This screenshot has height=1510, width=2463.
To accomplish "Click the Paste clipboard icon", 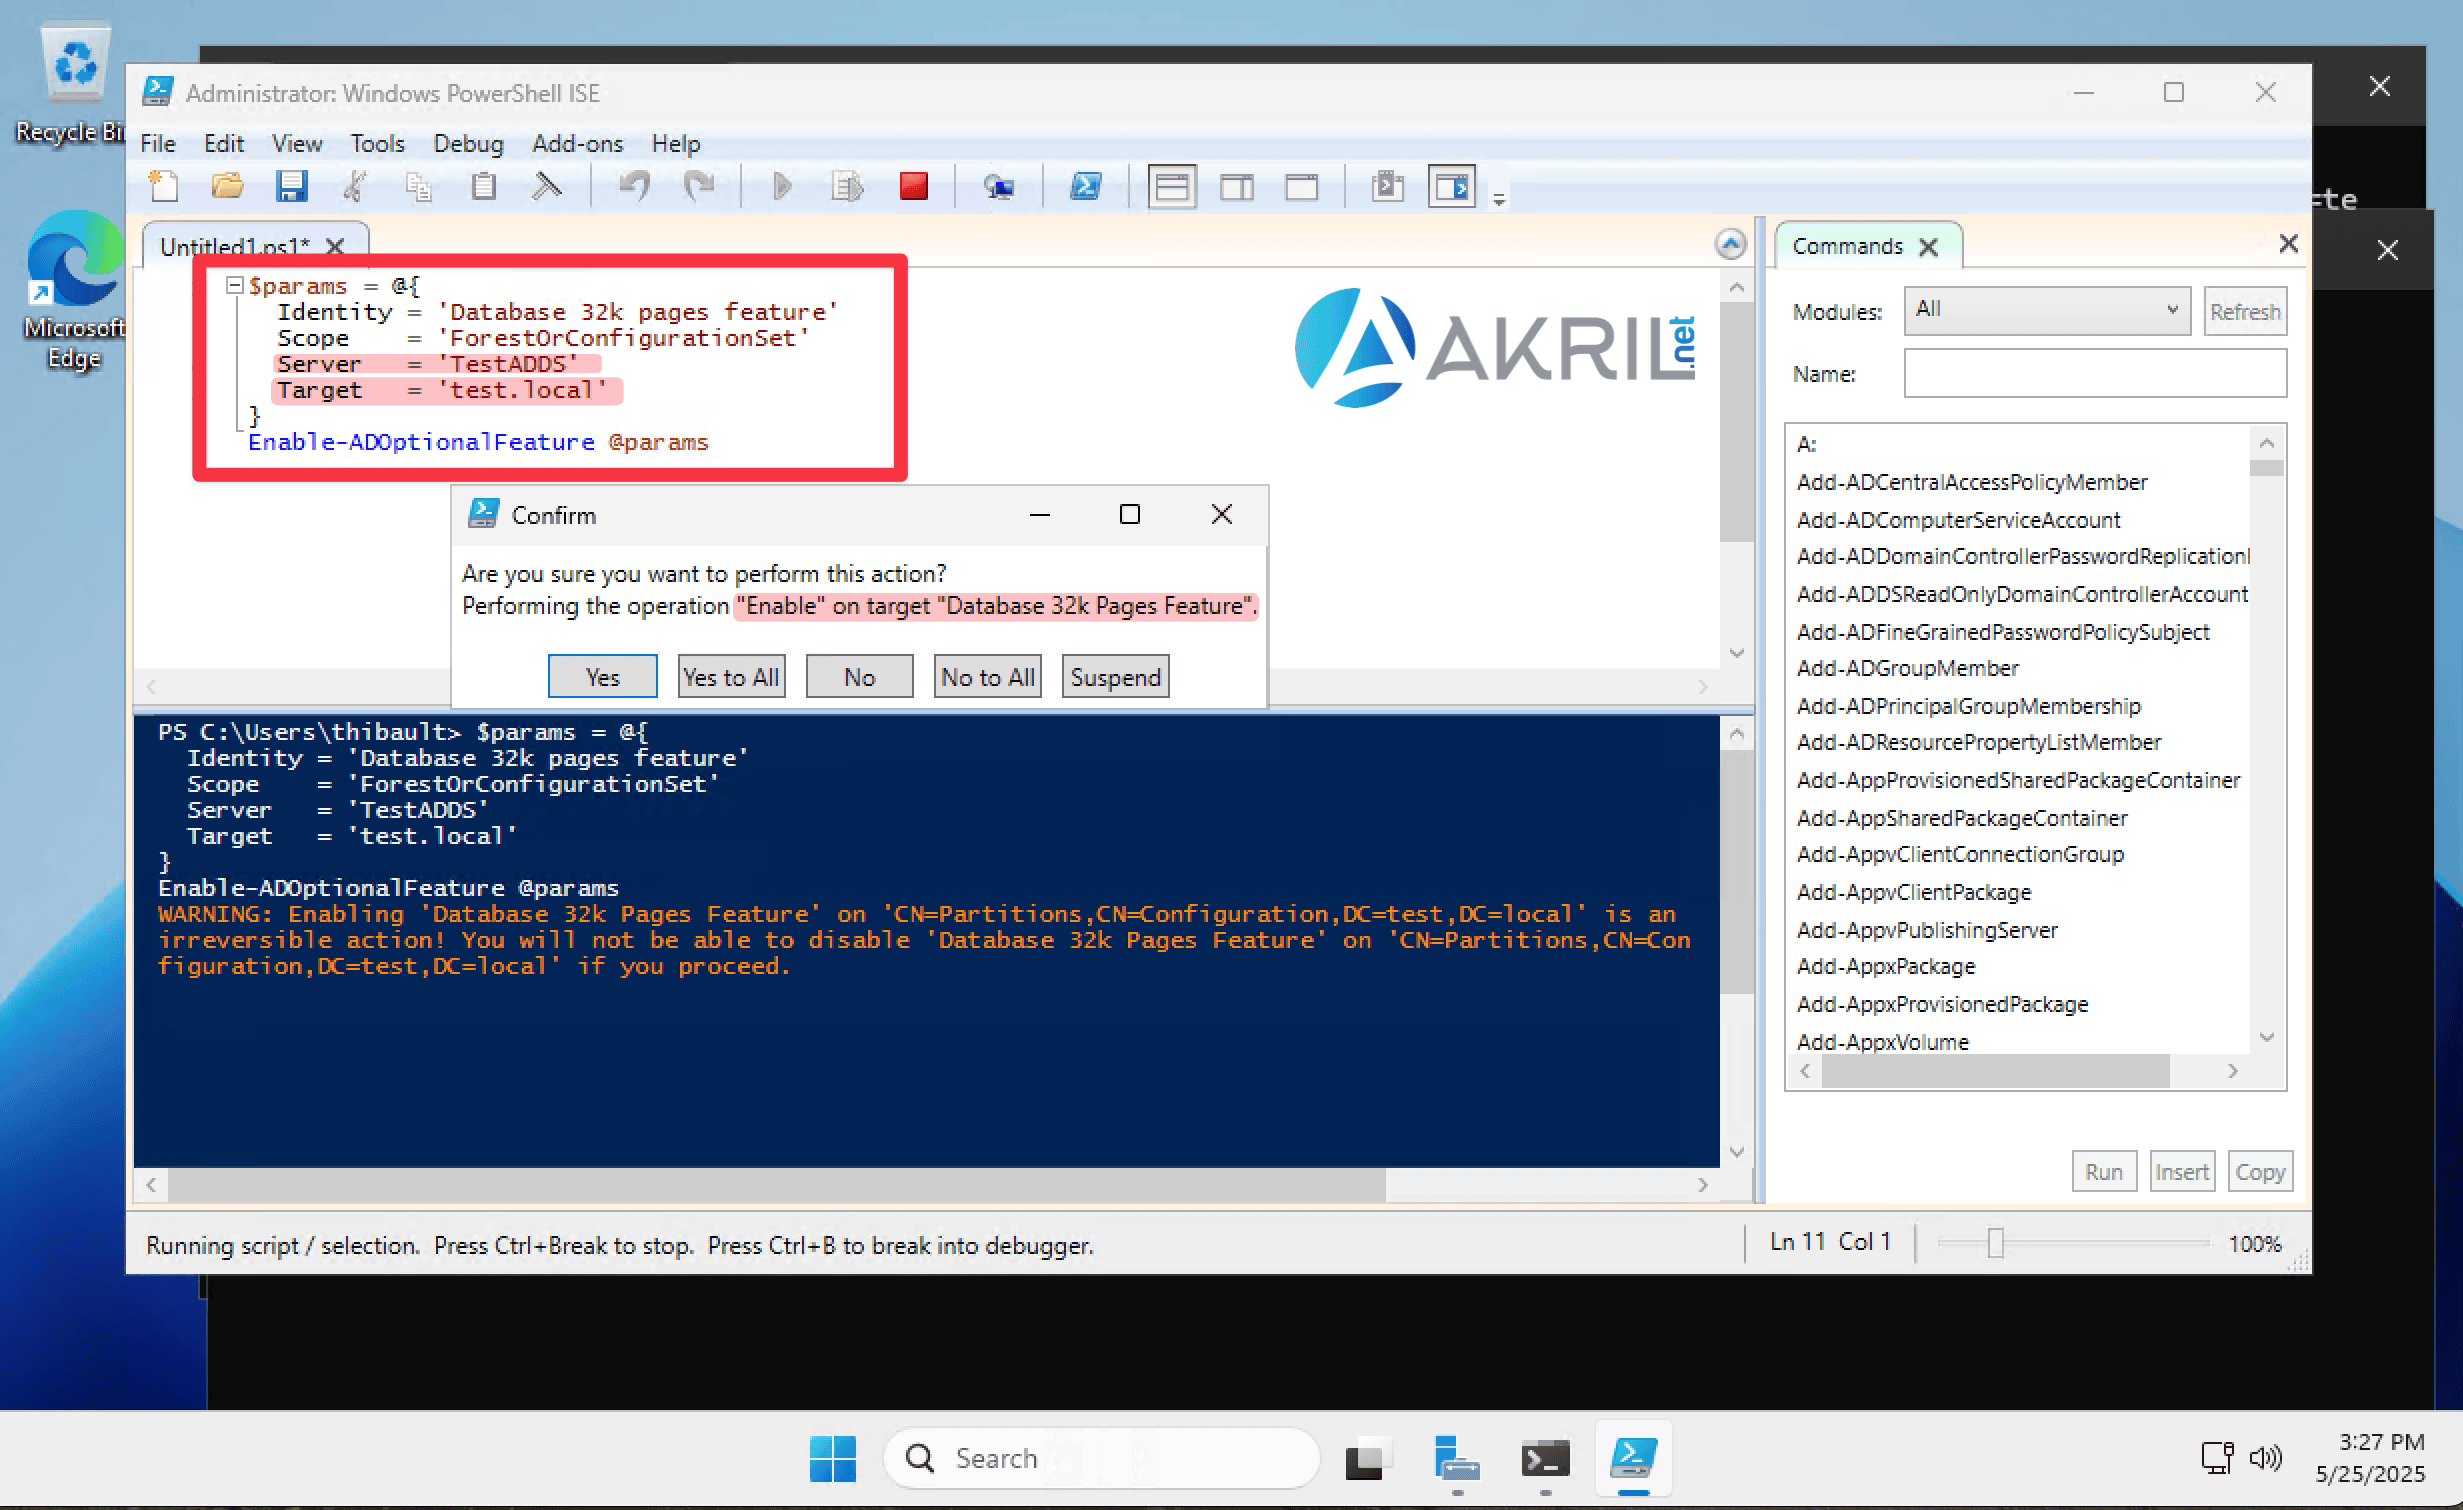I will (x=484, y=187).
